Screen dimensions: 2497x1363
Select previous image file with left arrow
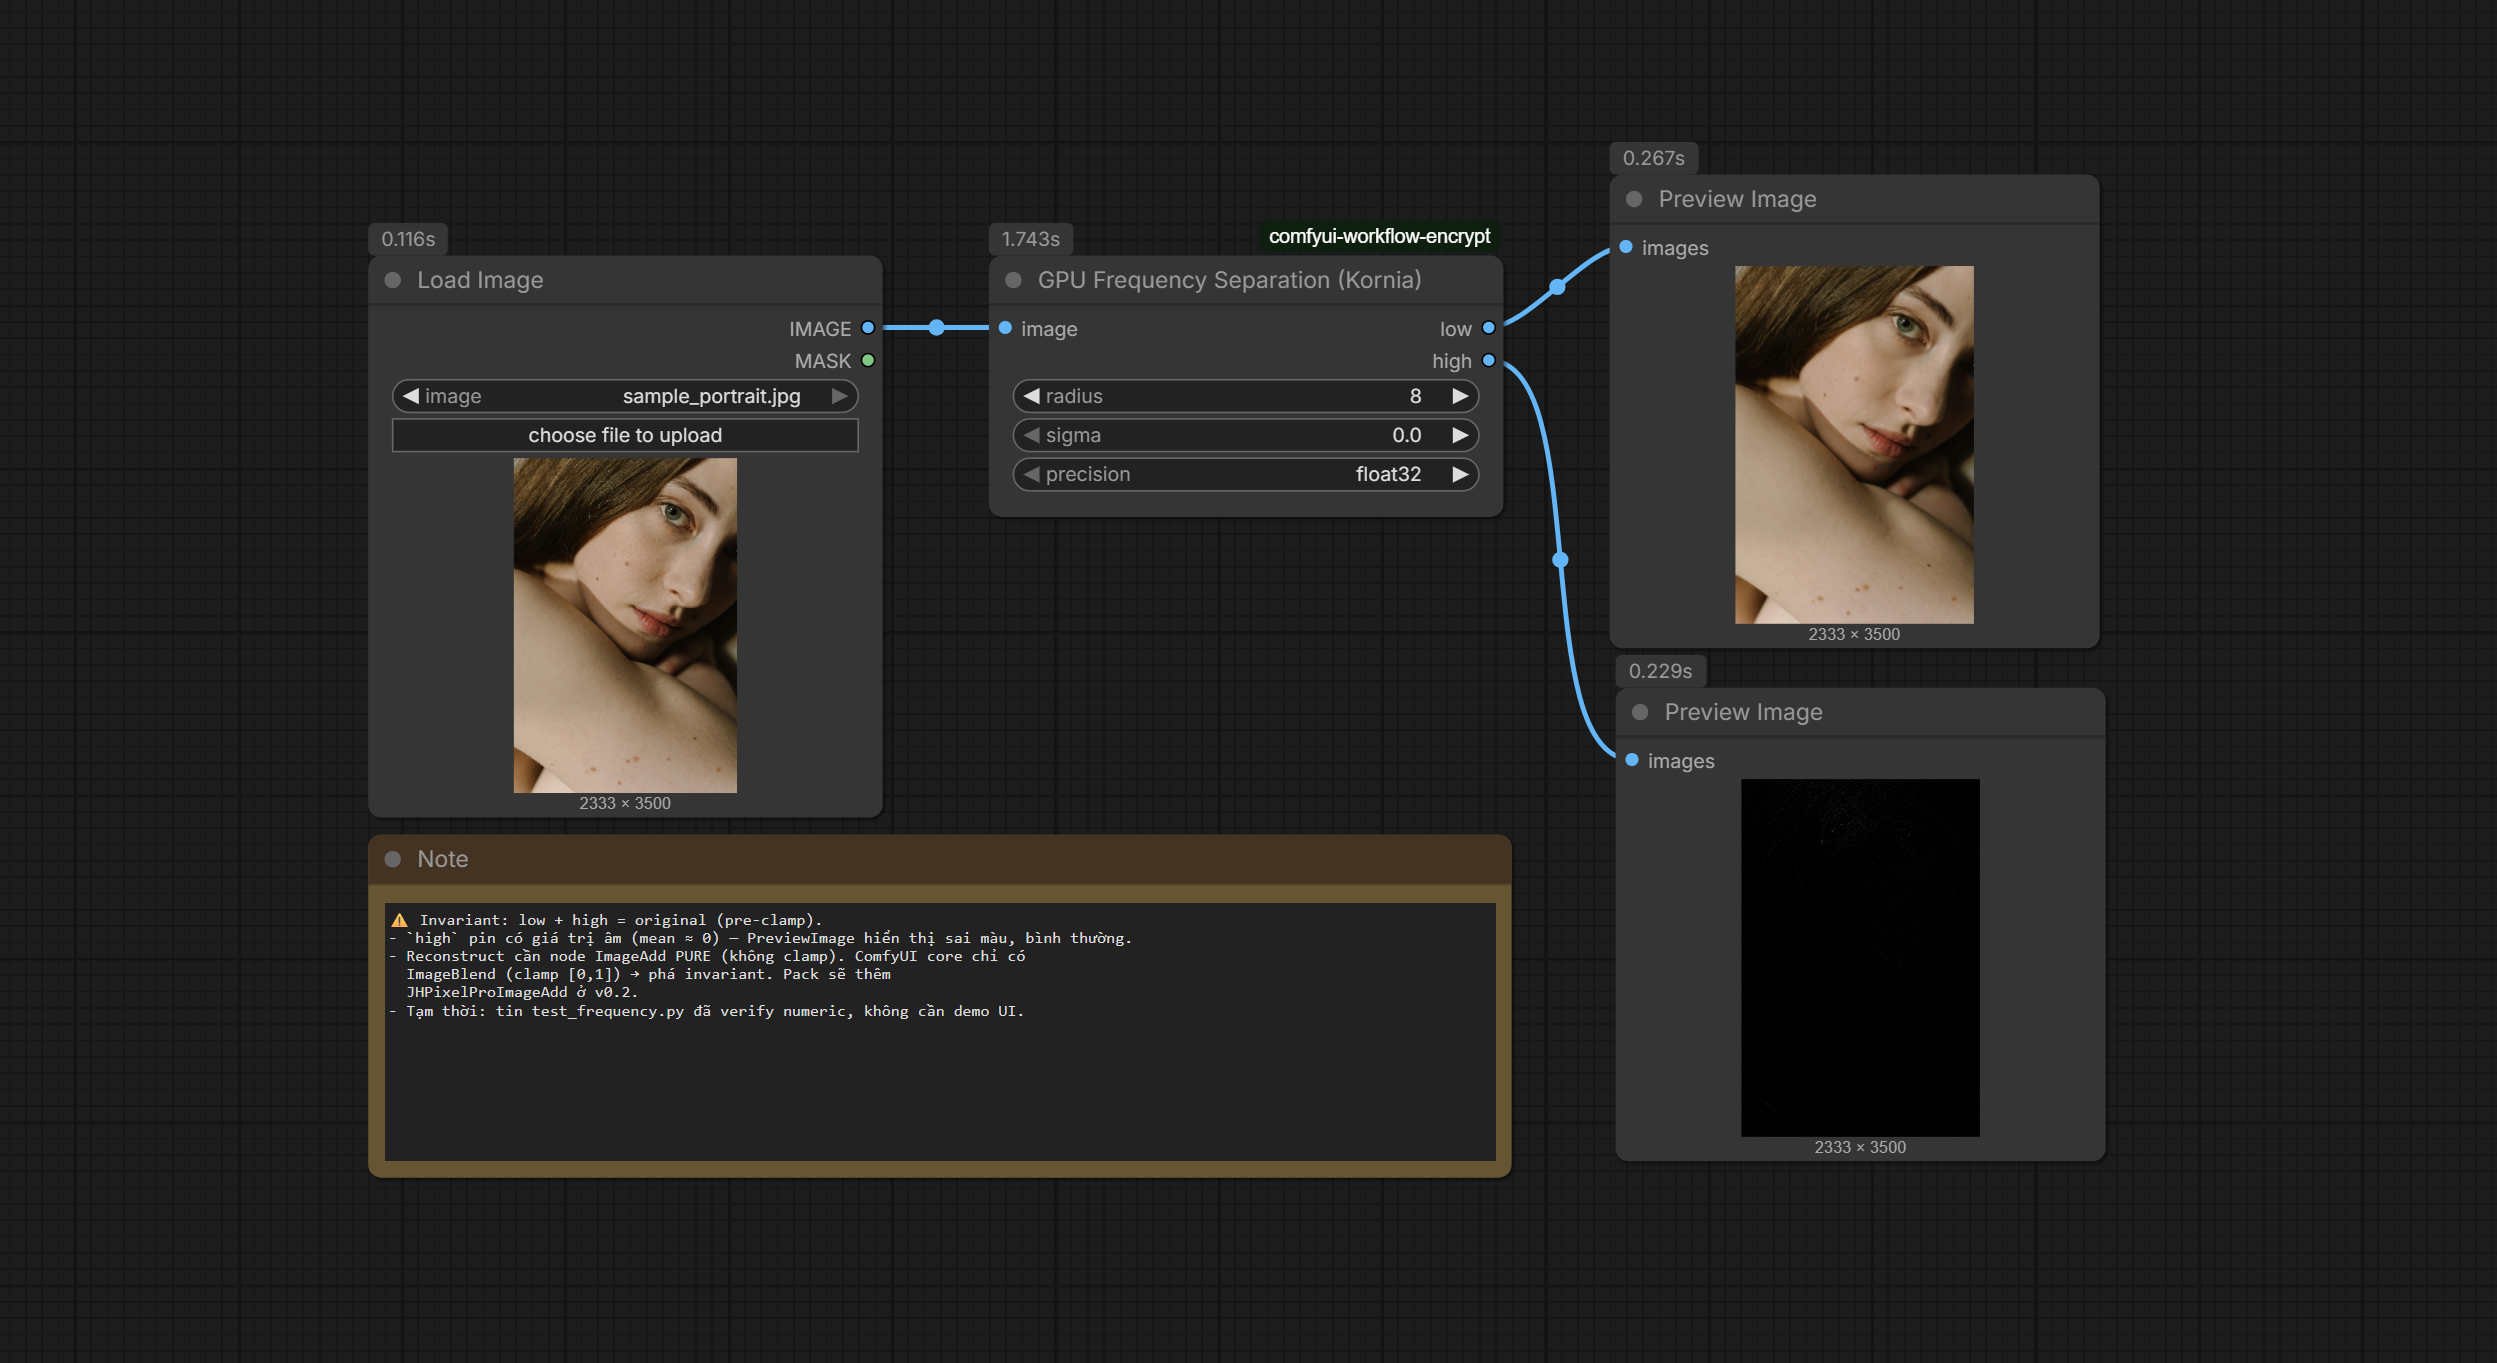click(x=410, y=396)
